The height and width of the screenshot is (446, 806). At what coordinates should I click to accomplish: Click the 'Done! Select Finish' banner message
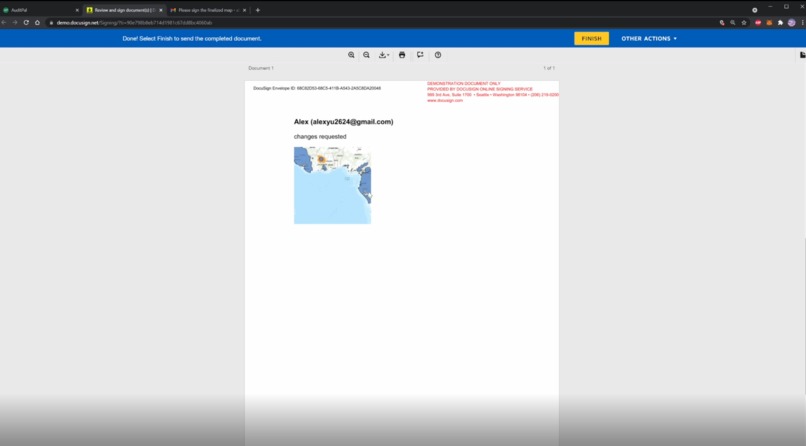pos(192,39)
